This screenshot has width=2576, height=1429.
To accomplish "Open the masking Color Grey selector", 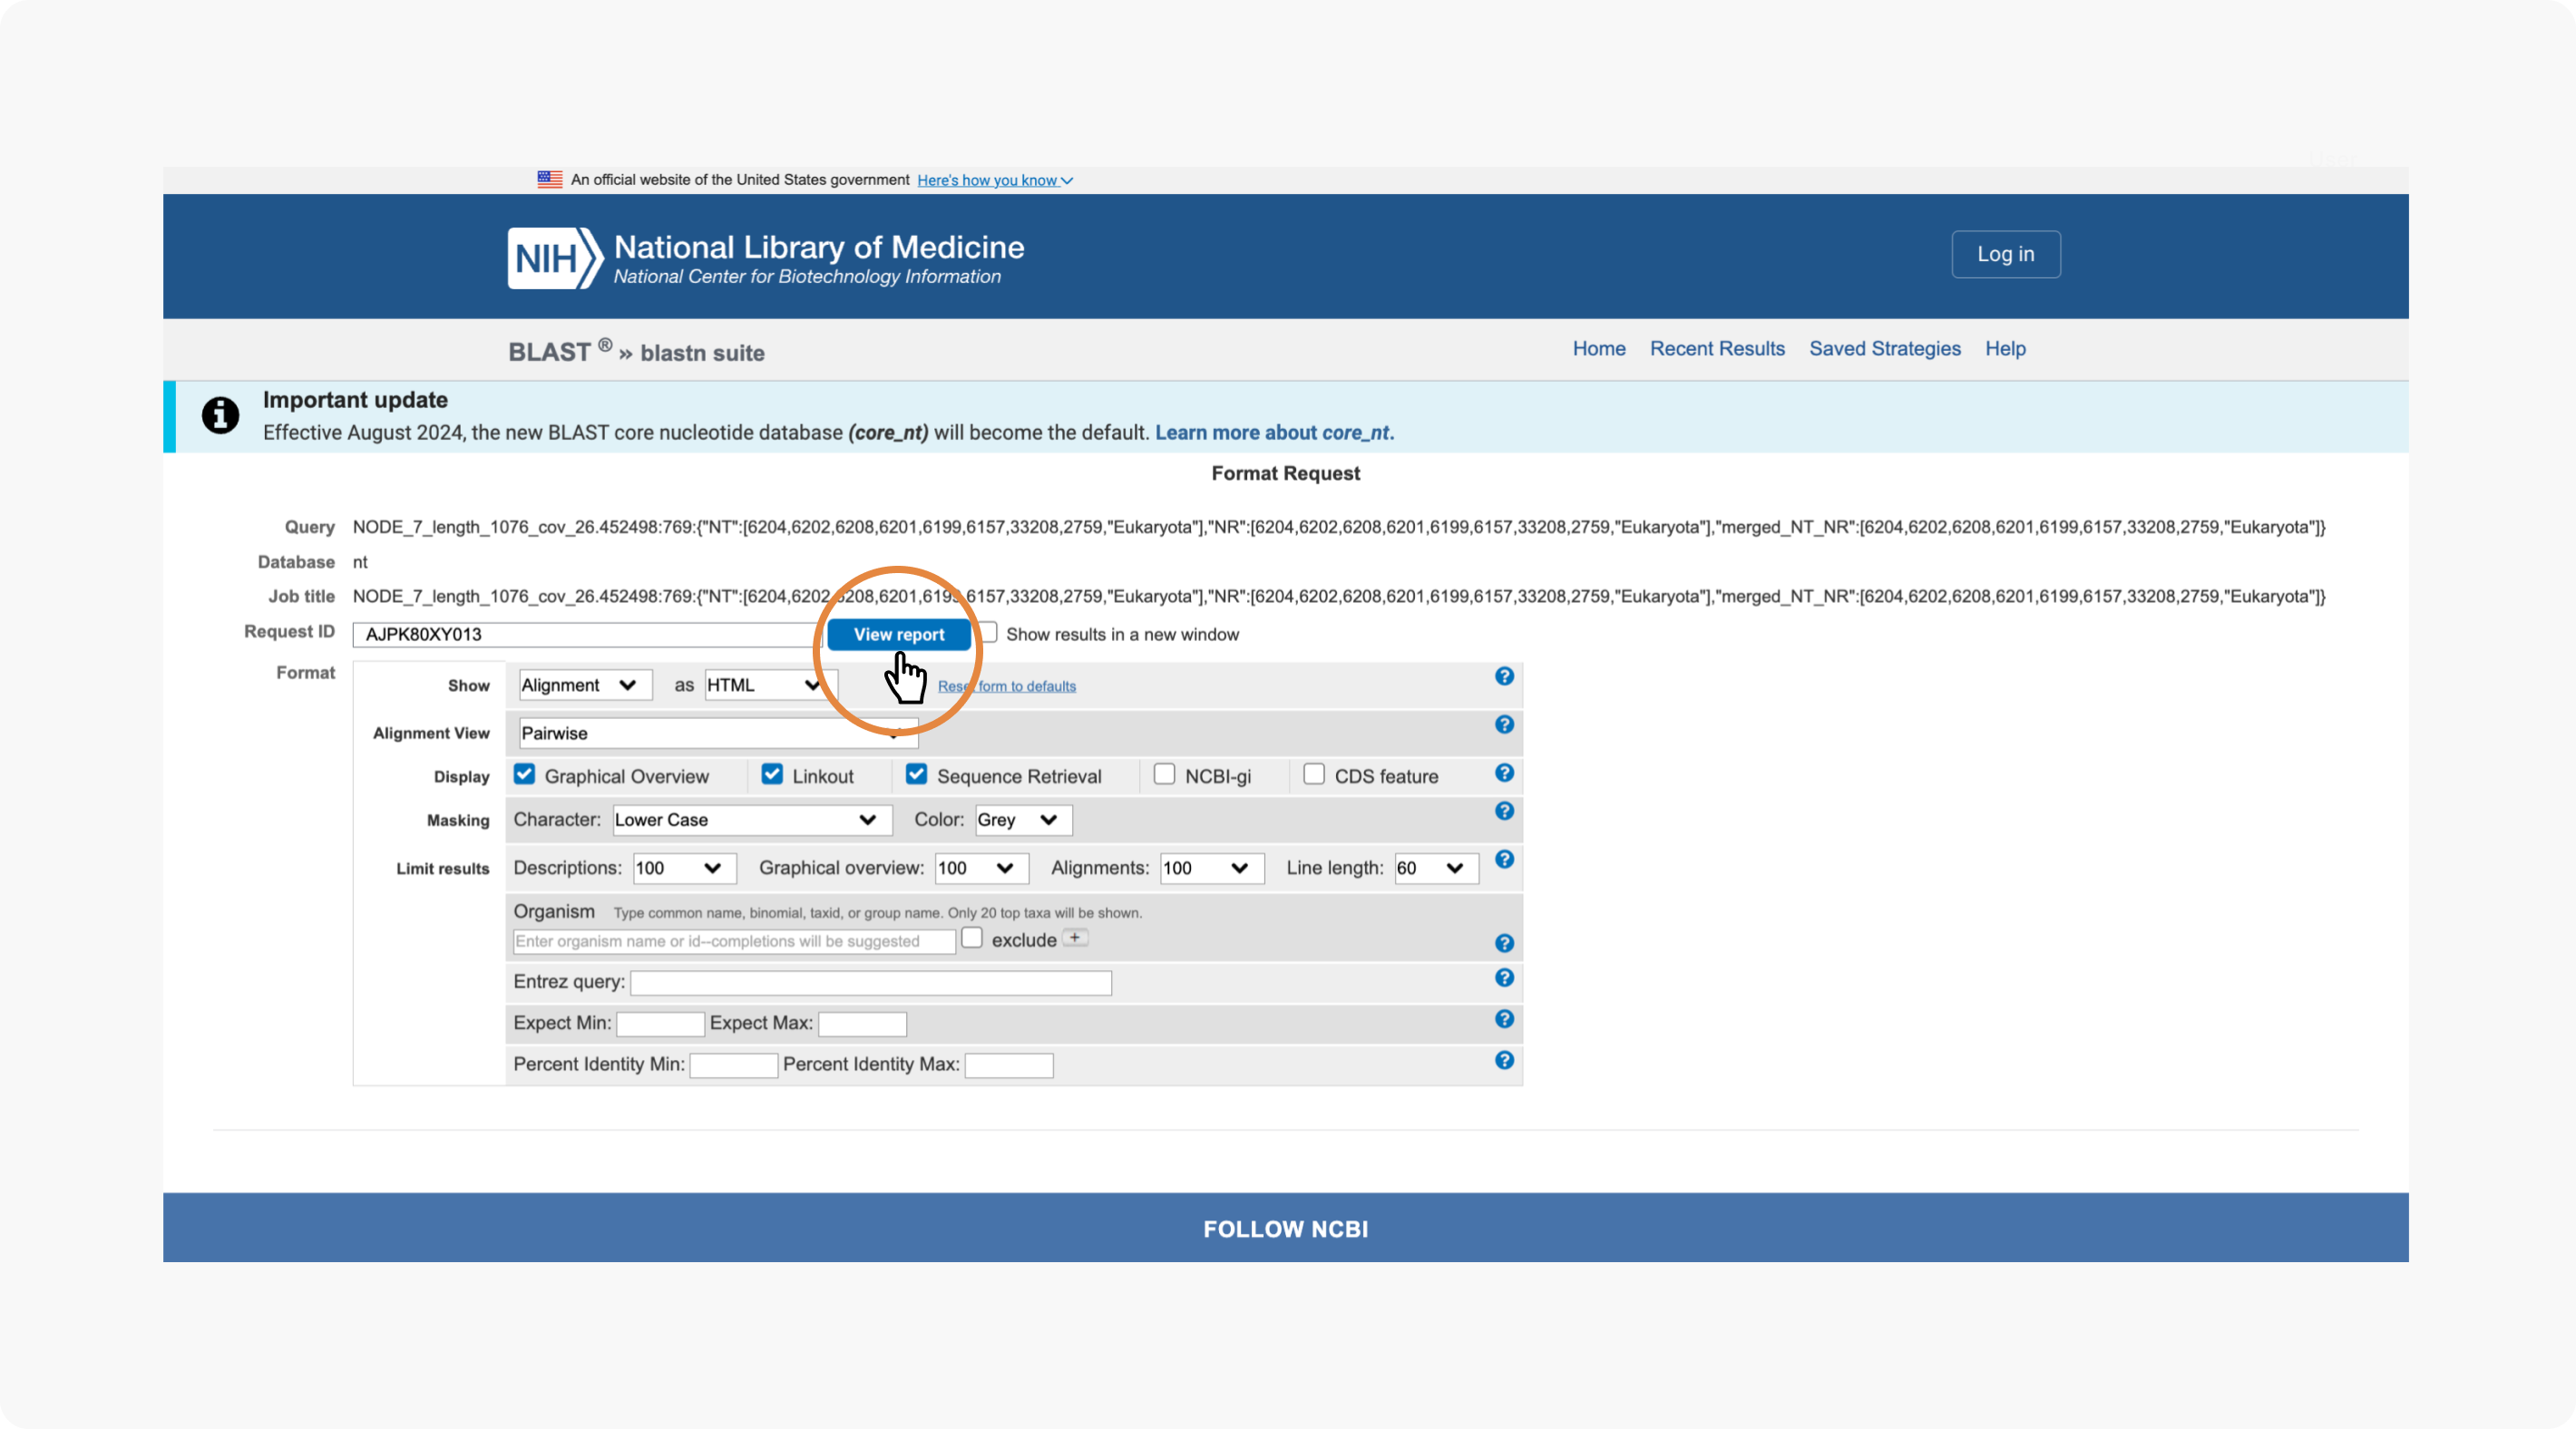I will click(x=1023, y=820).
